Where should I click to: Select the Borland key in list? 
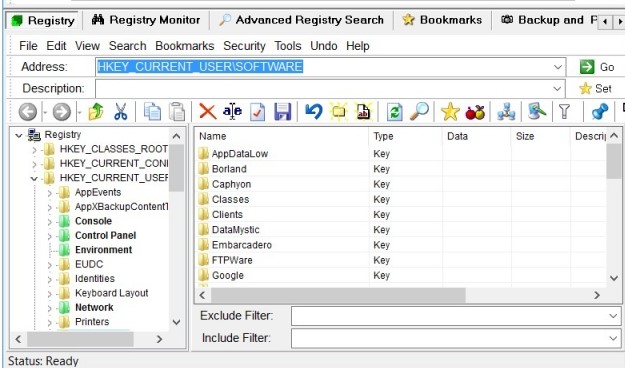(229, 169)
